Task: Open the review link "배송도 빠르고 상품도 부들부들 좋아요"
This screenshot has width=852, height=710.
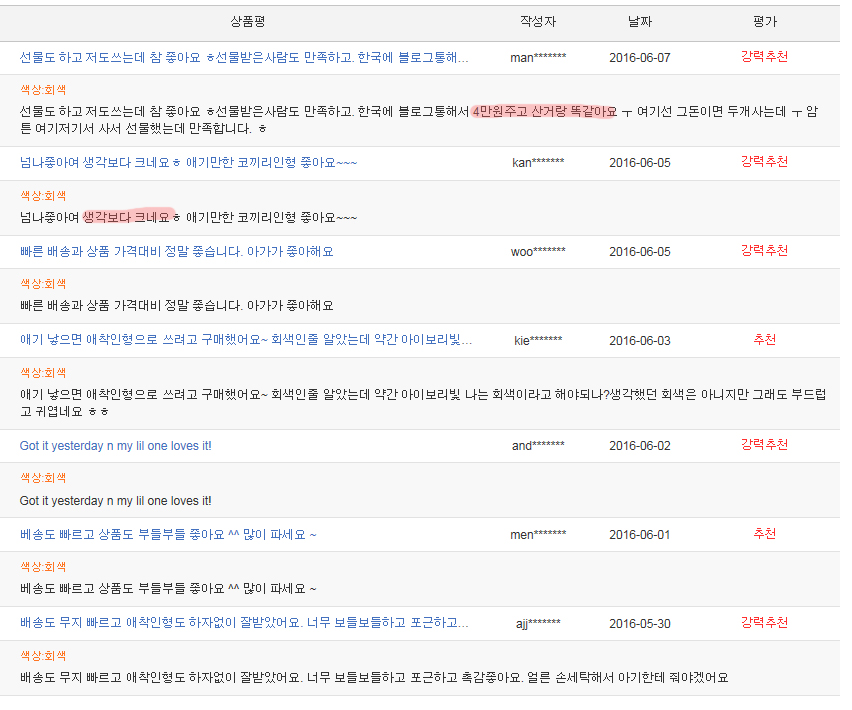Action: coord(168,535)
